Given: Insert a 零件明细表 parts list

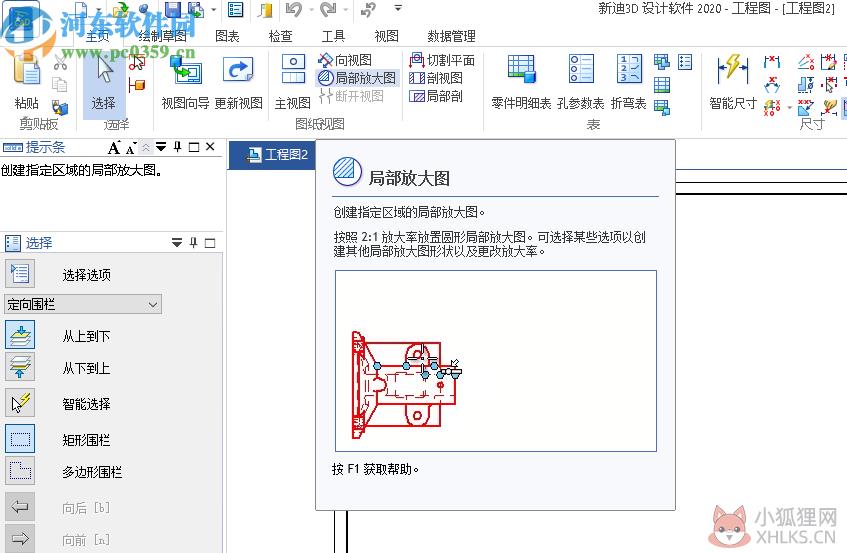Looking at the screenshot, I should (x=521, y=82).
